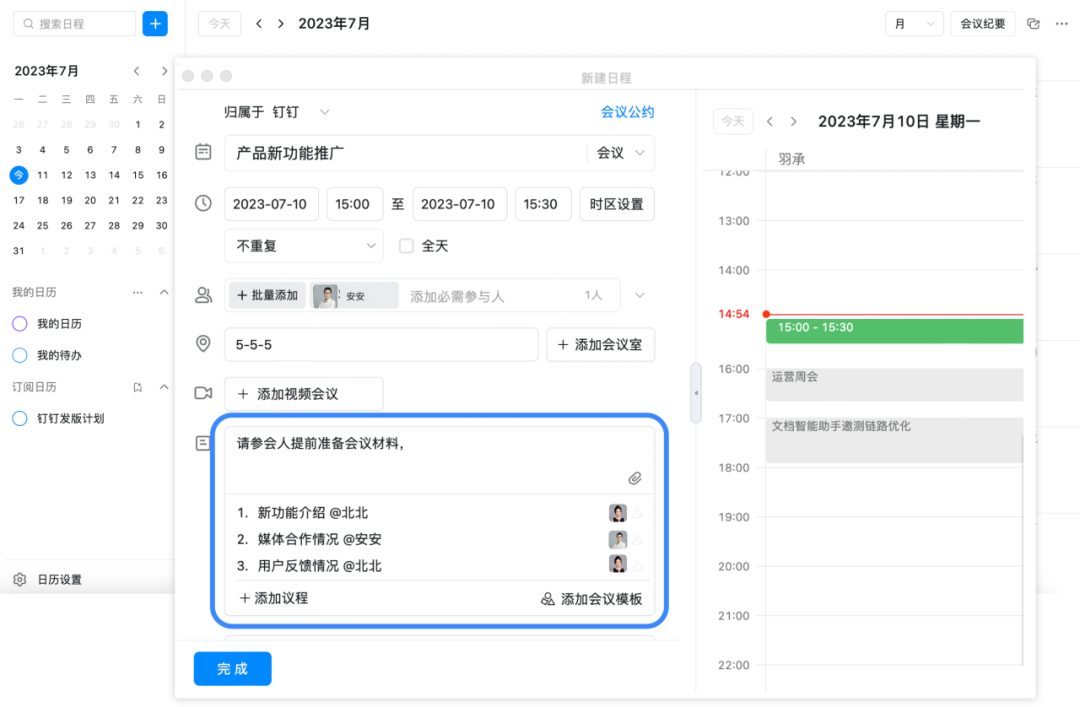The width and height of the screenshot is (1080, 707).
Task: Click the 完成 finish button
Action: point(232,669)
